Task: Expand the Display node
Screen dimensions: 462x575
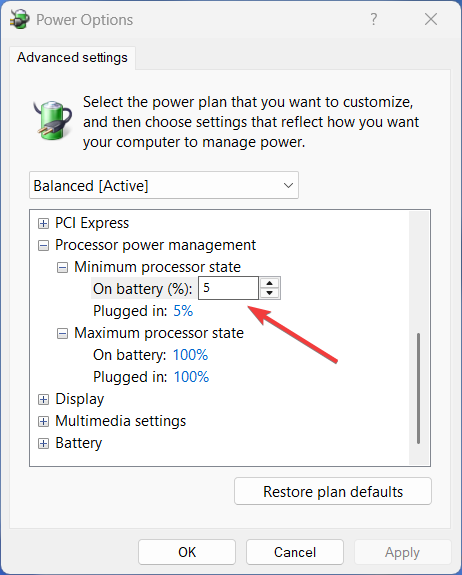Action: [x=43, y=399]
